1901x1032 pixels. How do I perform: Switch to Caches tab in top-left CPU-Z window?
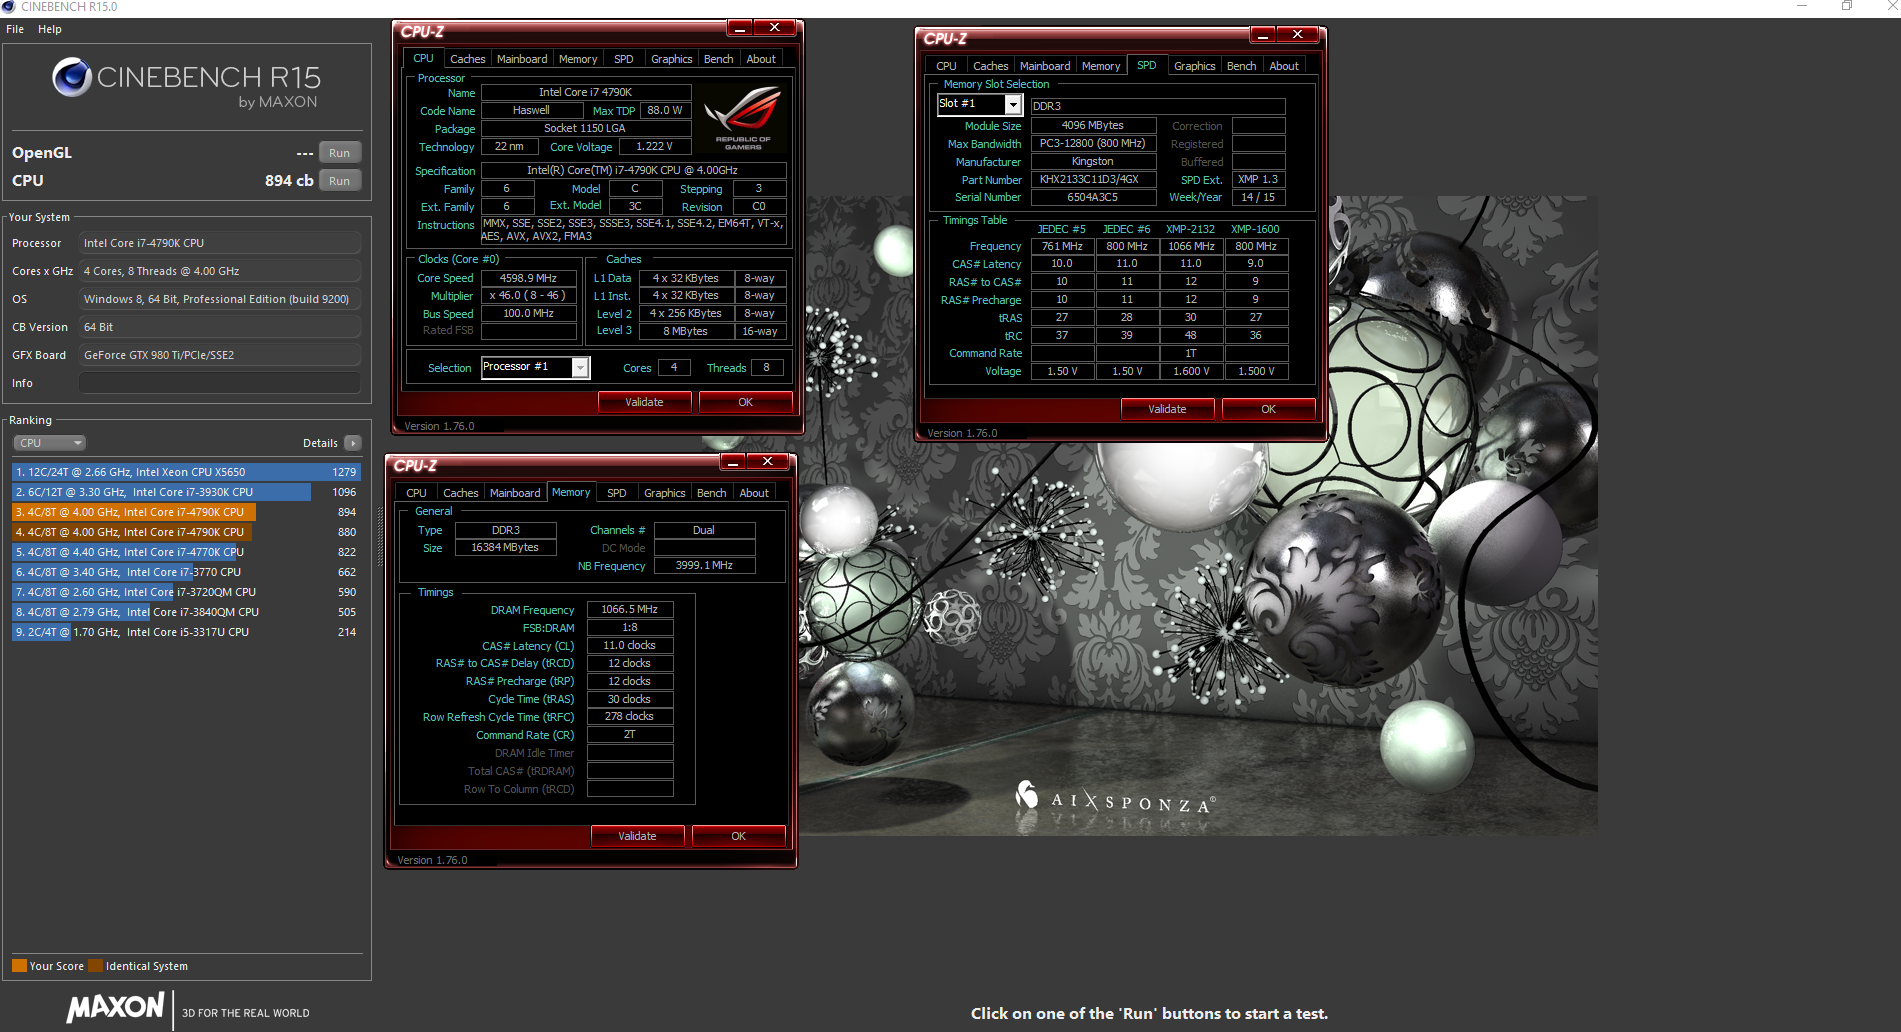pyautogui.click(x=467, y=59)
